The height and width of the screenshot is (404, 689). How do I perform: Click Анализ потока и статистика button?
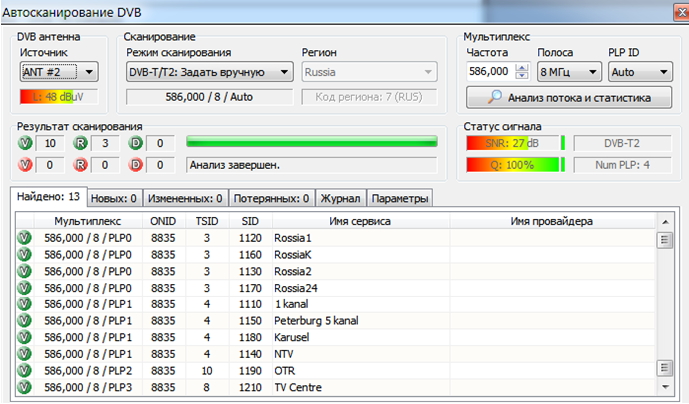coord(568,98)
